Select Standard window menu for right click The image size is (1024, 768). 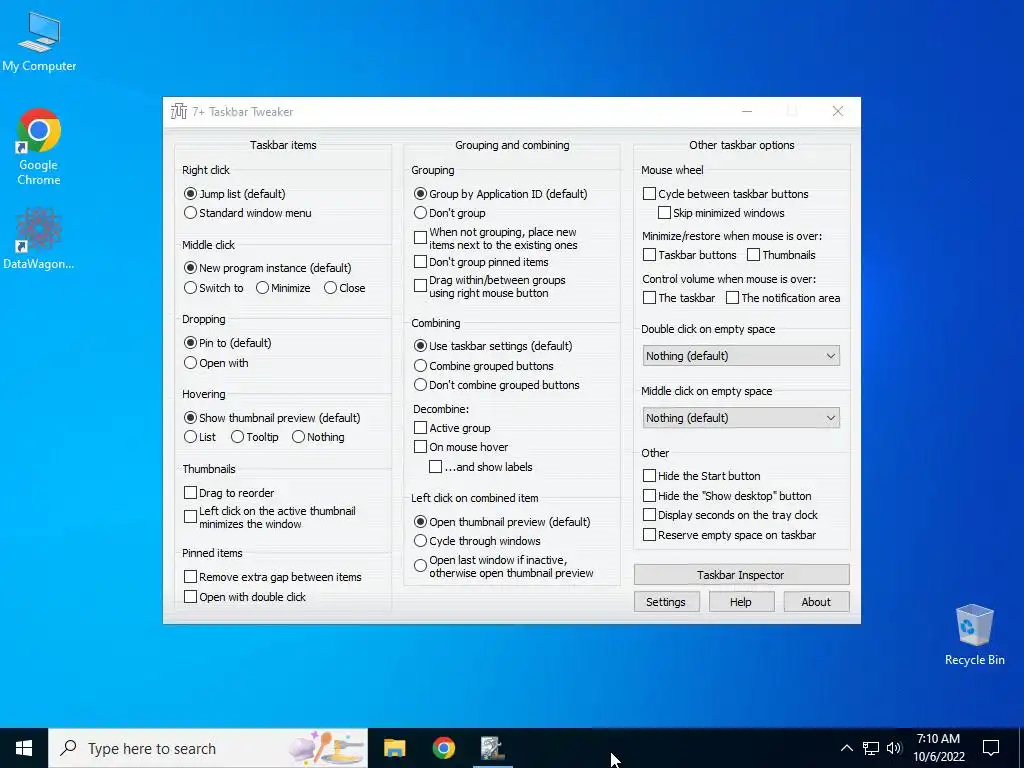click(x=248, y=213)
